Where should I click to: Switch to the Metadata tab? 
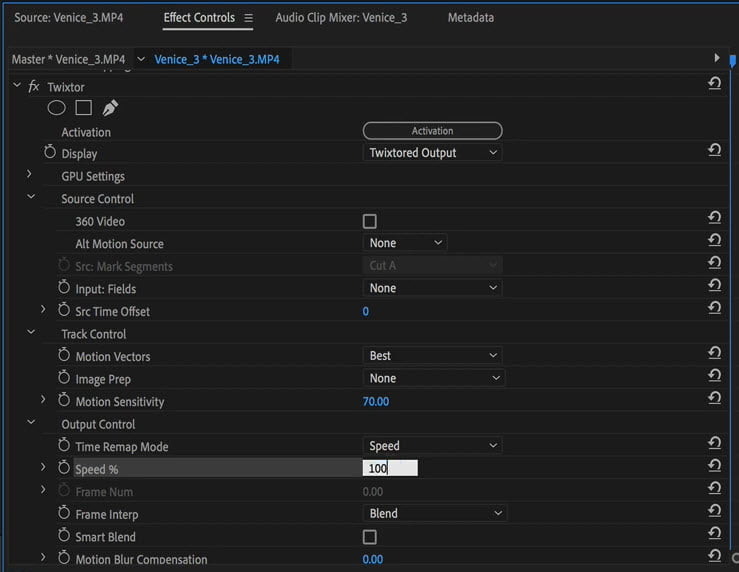471,18
